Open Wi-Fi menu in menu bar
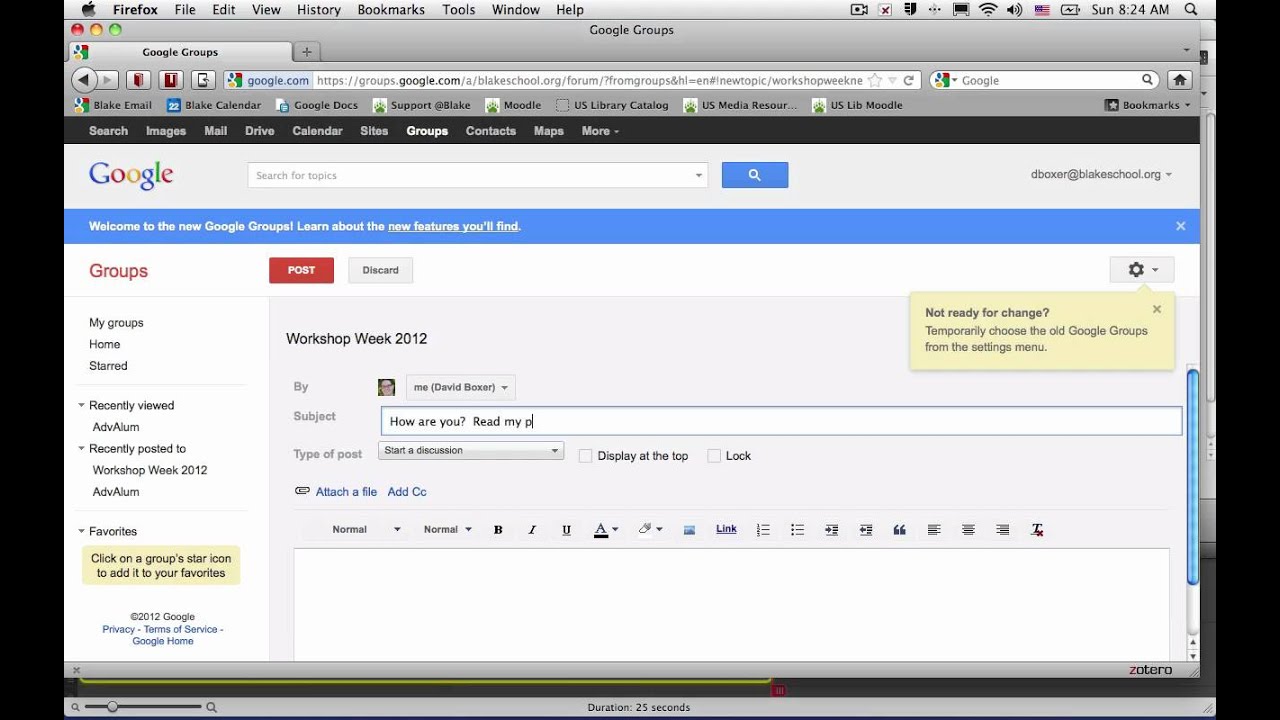 coord(988,9)
